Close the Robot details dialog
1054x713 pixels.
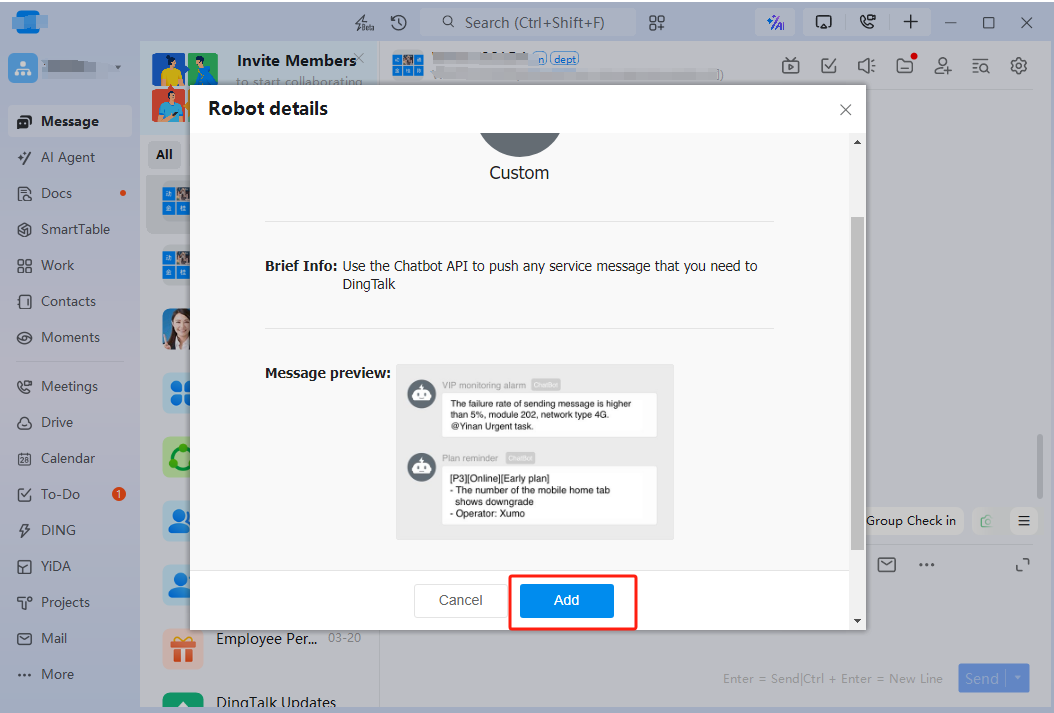(845, 110)
